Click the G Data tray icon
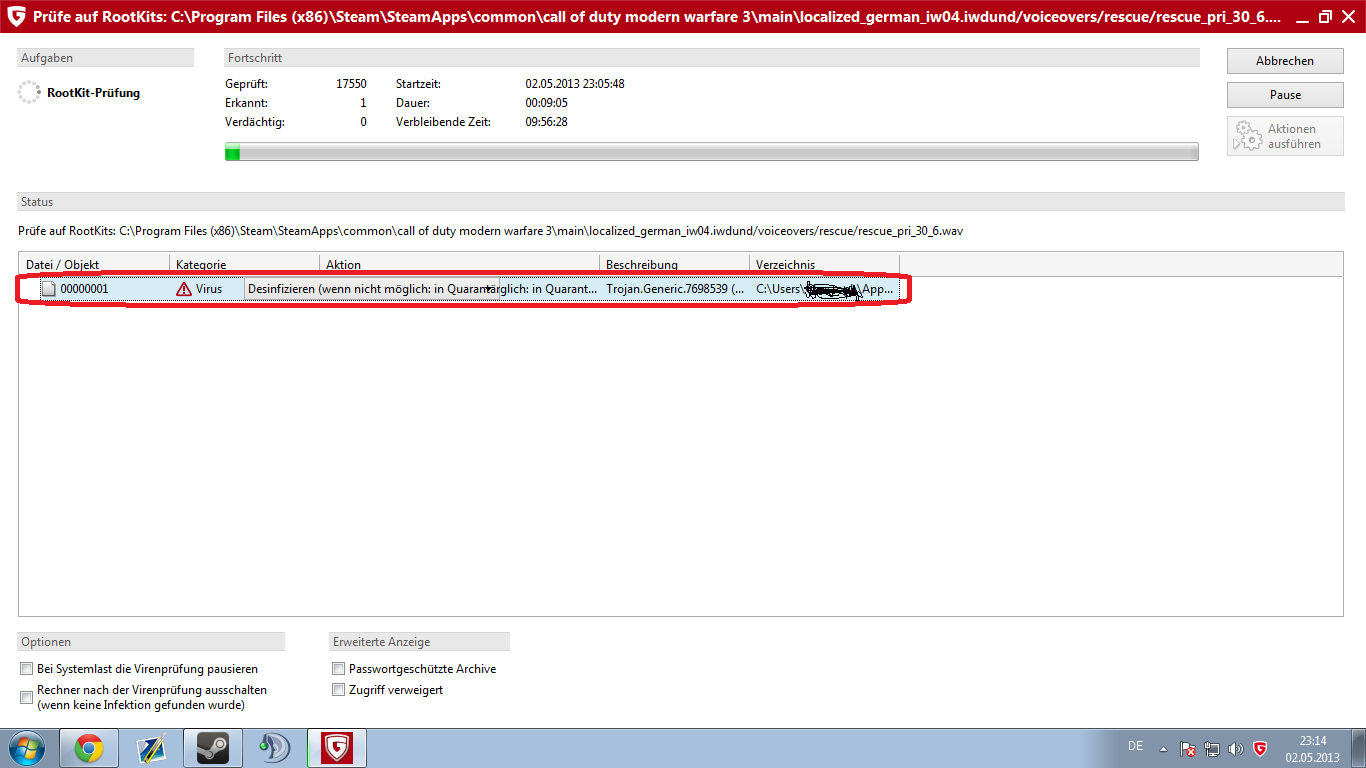1366x768 pixels. (x=1260, y=748)
